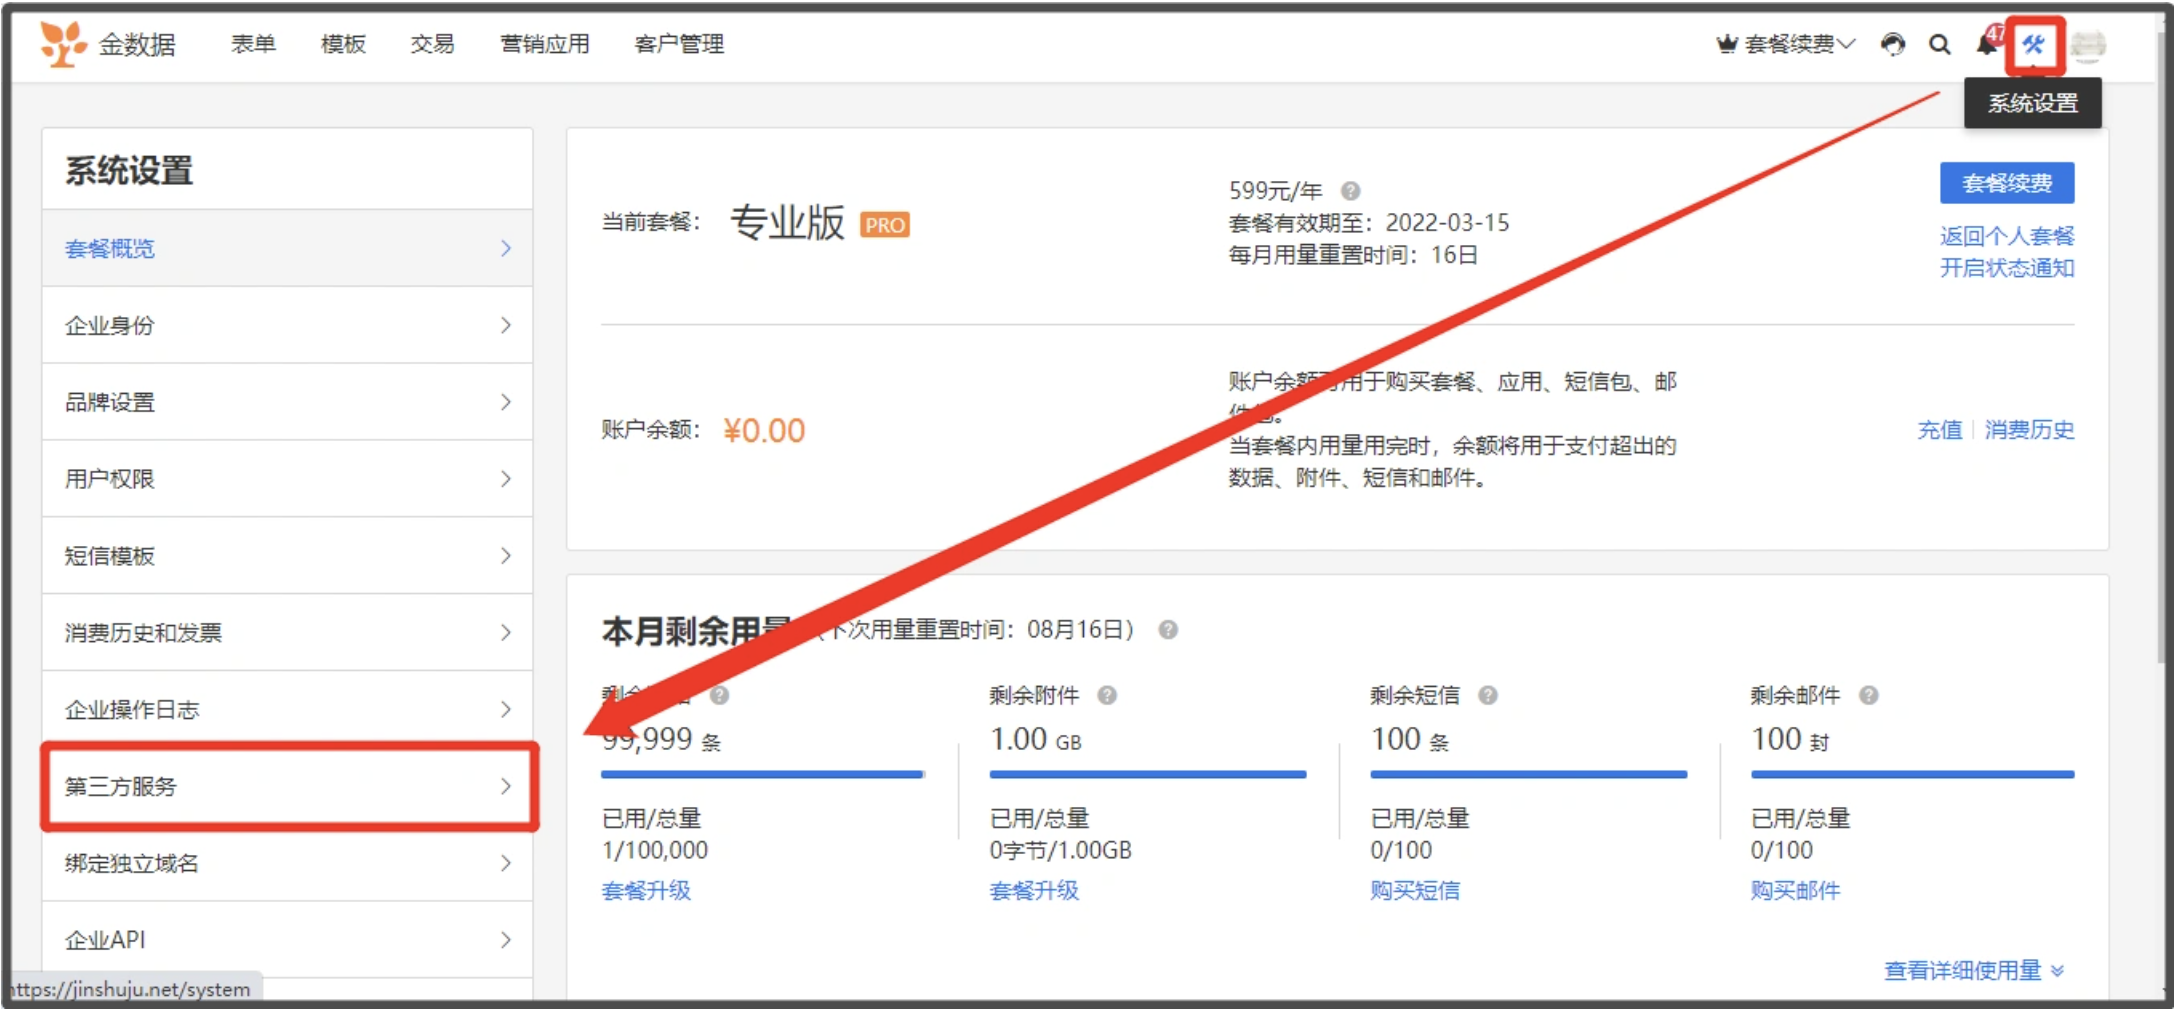2178x1018 pixels.
Task: Click 消费历史 link
Action: pyautogui.click(x=2029, y=430)
